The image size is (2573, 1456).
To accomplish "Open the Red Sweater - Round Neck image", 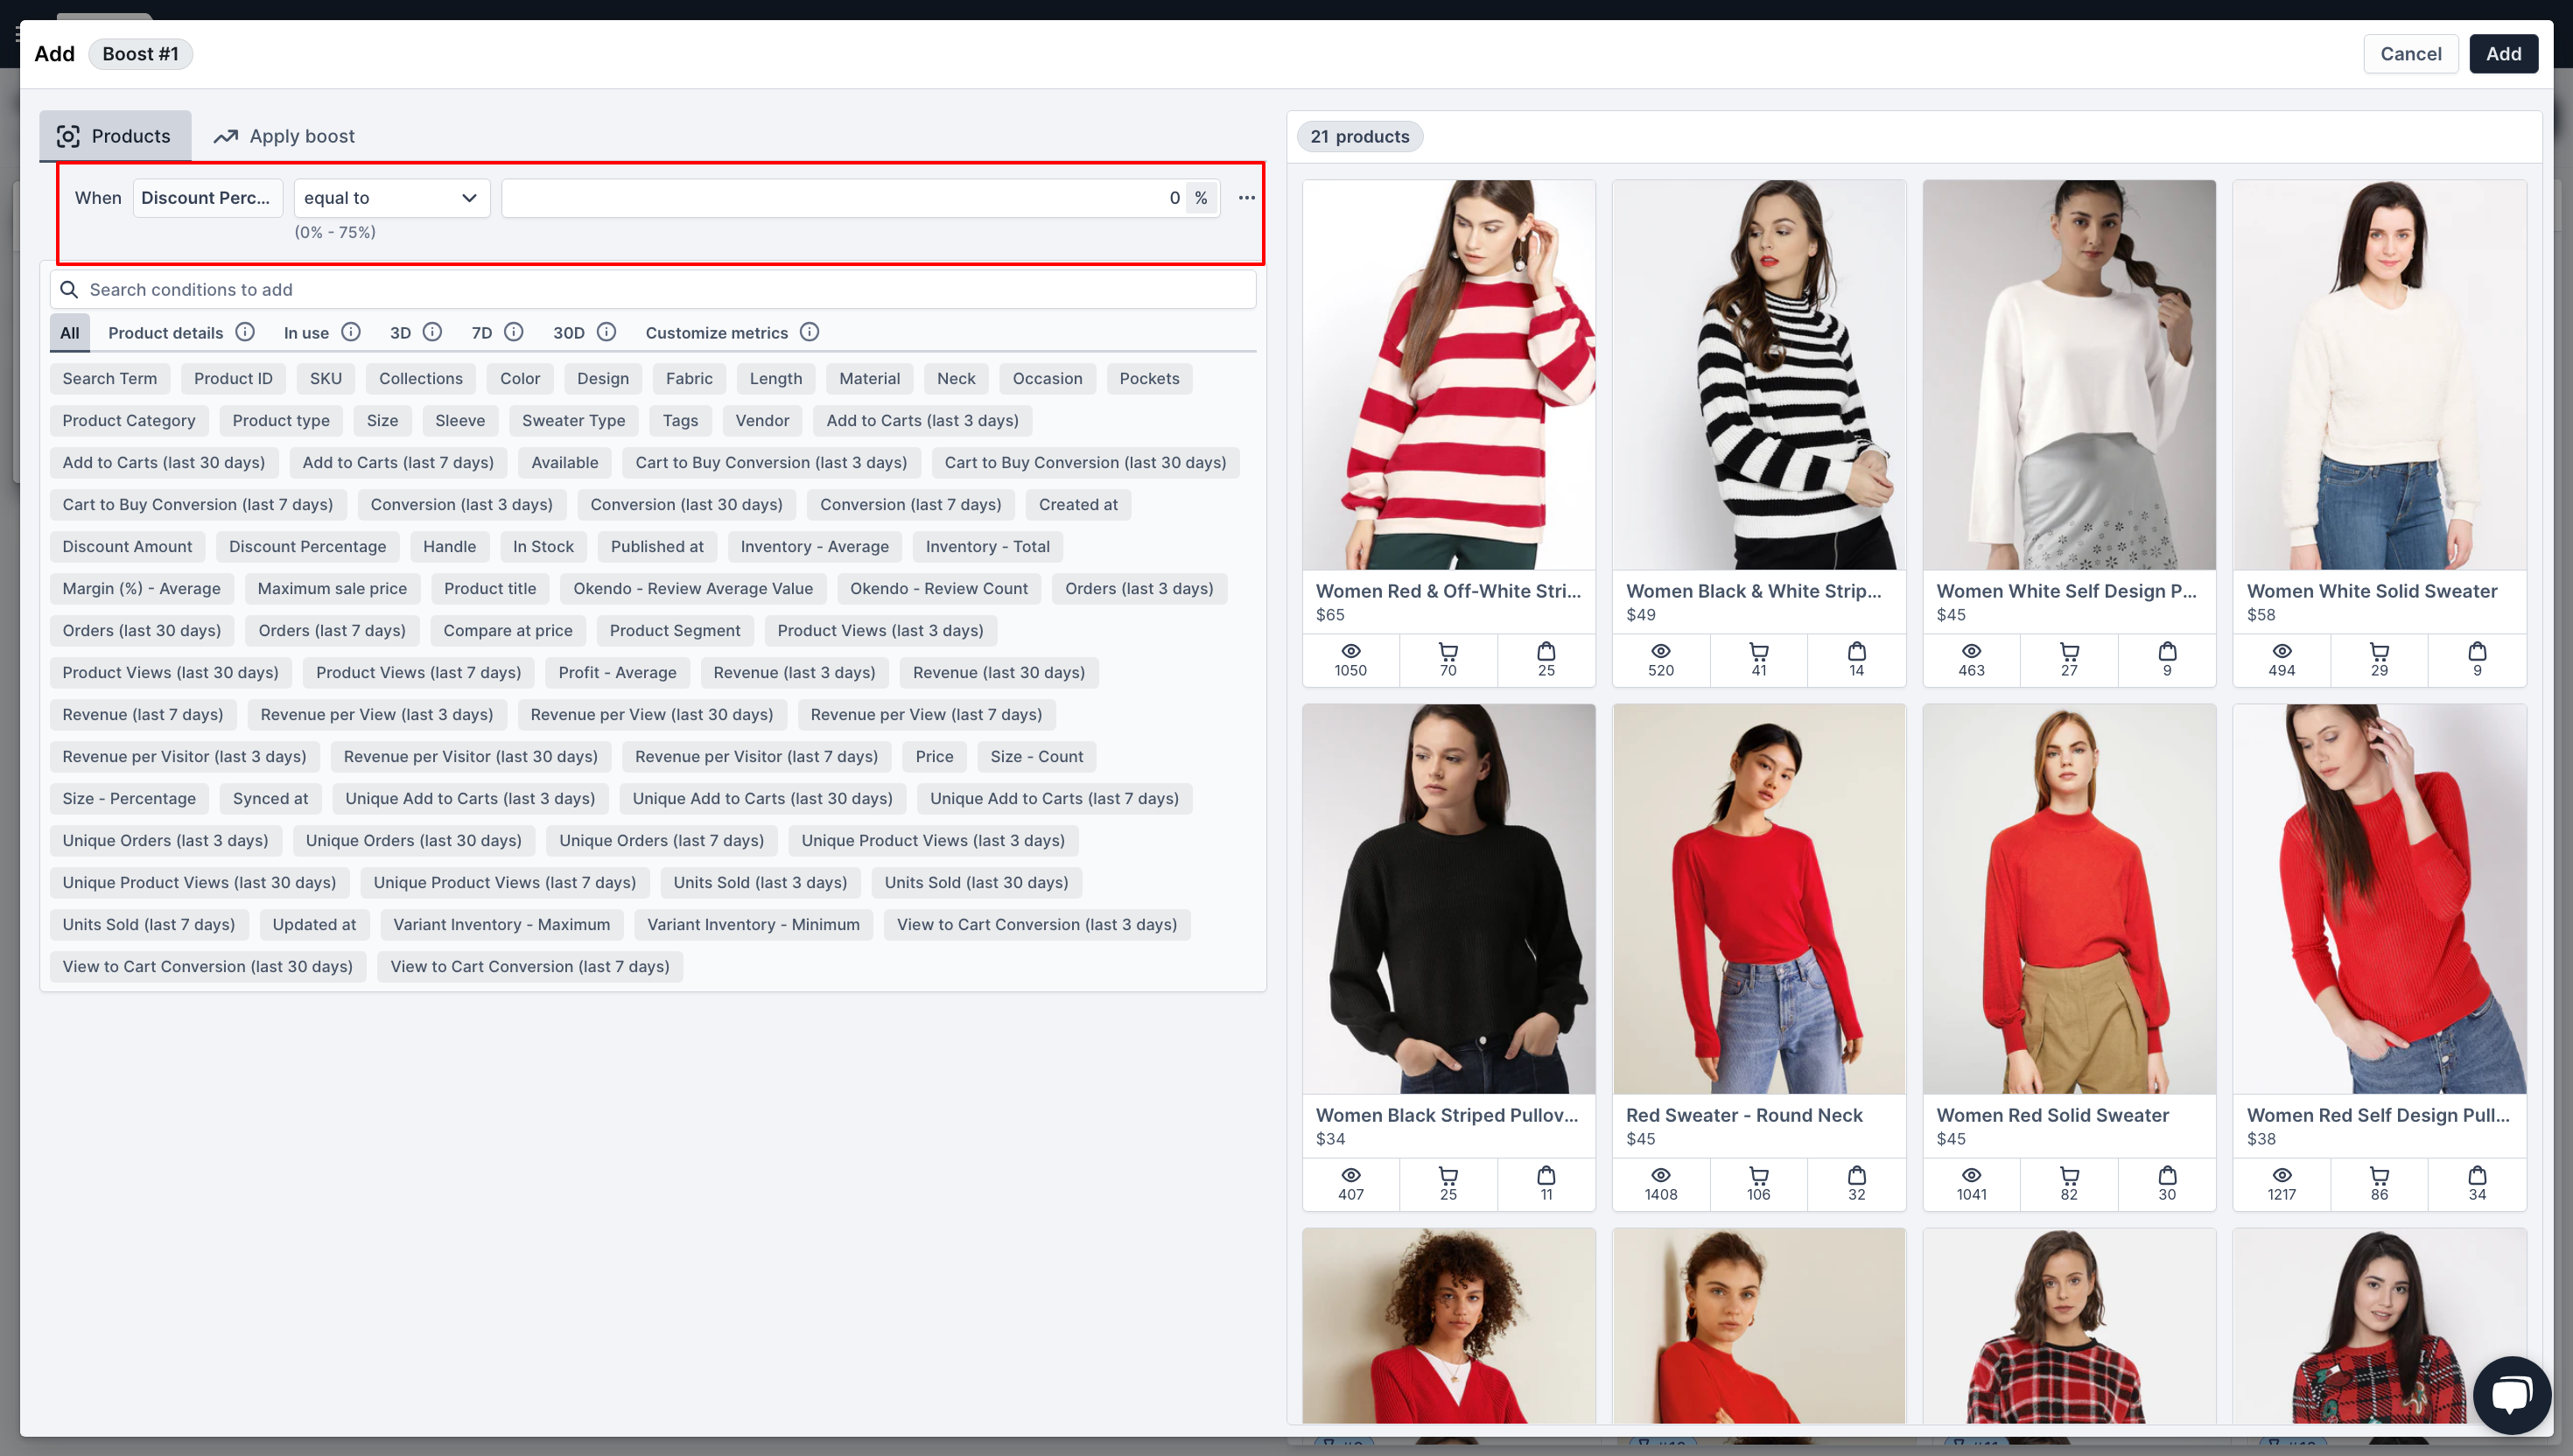I will click(1759, 898).
